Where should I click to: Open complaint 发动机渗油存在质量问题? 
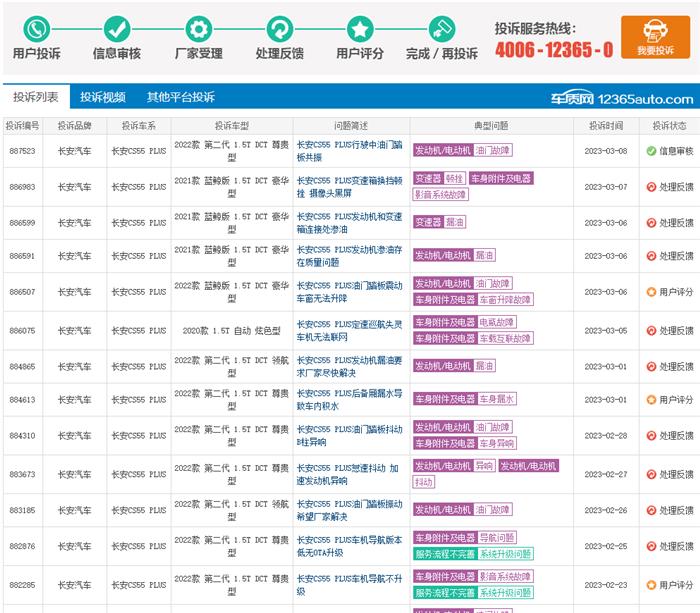coord(350,256)
